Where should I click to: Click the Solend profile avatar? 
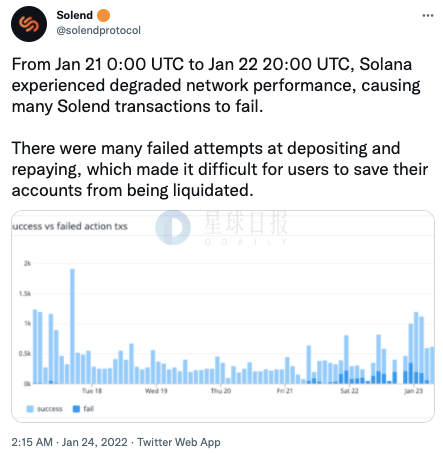(29, 24)
